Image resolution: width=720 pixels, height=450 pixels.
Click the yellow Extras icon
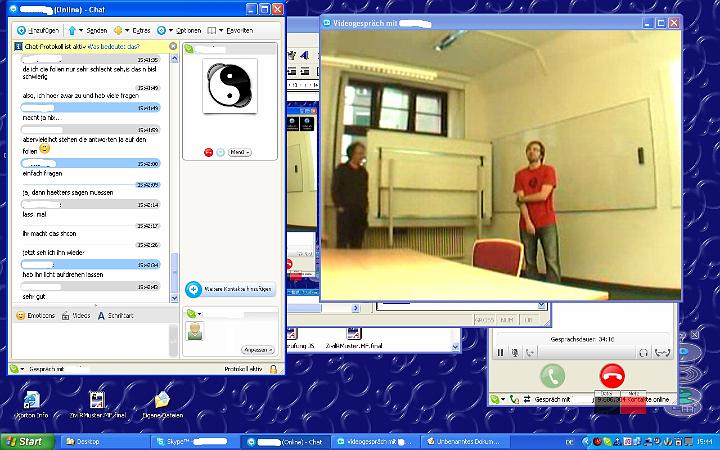tap(118, 30)
